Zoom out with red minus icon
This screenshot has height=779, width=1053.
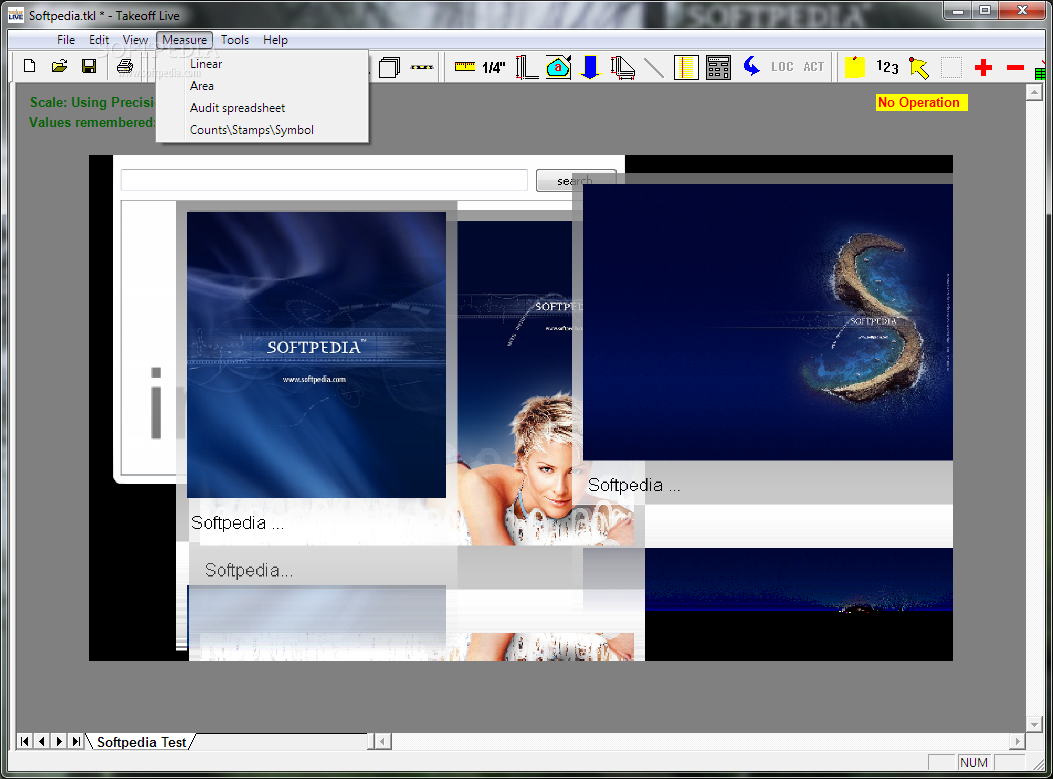(1015, 67)
